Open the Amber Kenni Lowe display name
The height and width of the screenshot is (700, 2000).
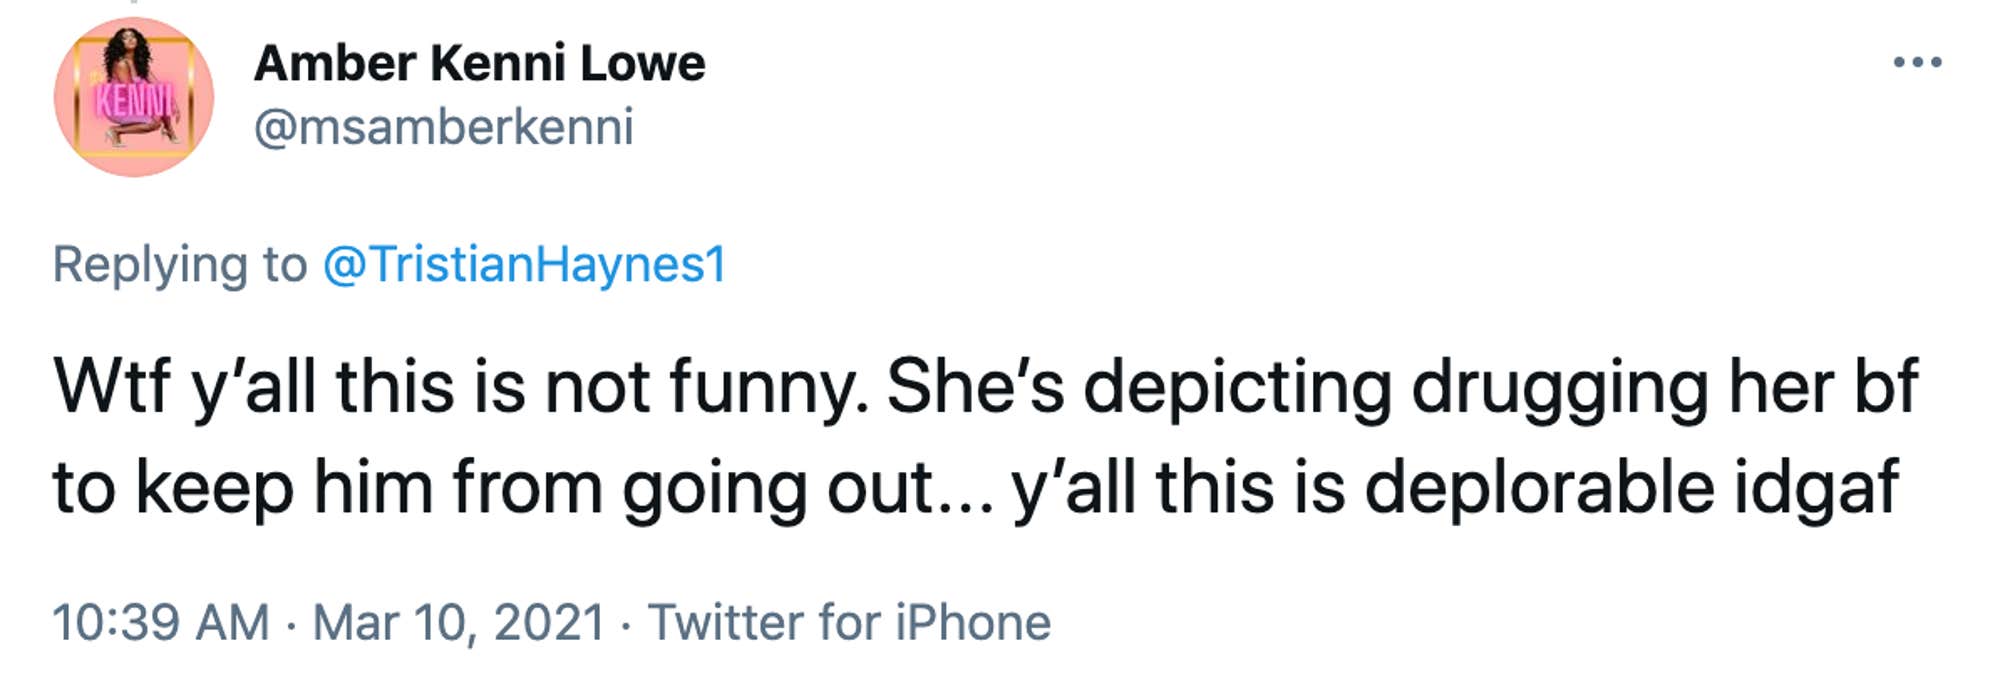click(x=480, y=62)
